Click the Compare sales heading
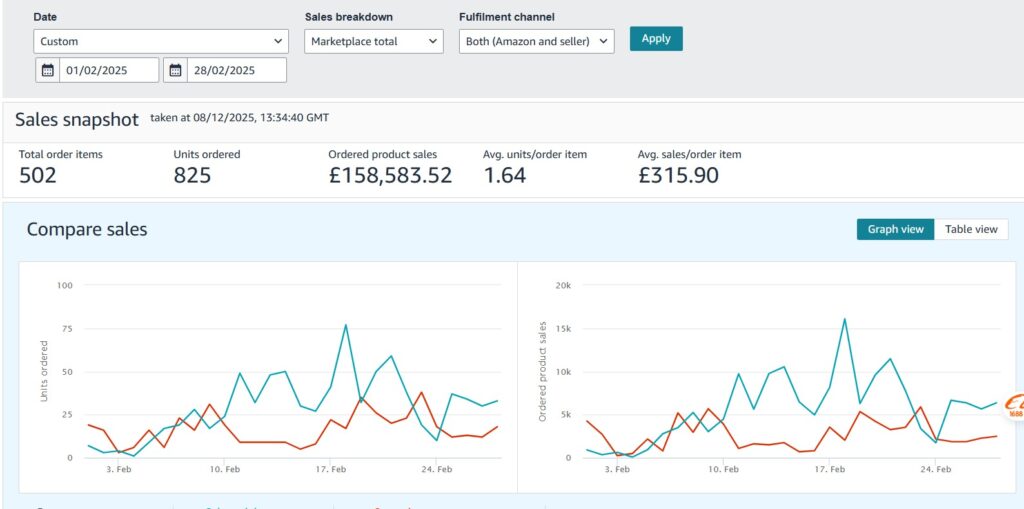This screenshot has height=509, width=1024. (x=87, y=229)
